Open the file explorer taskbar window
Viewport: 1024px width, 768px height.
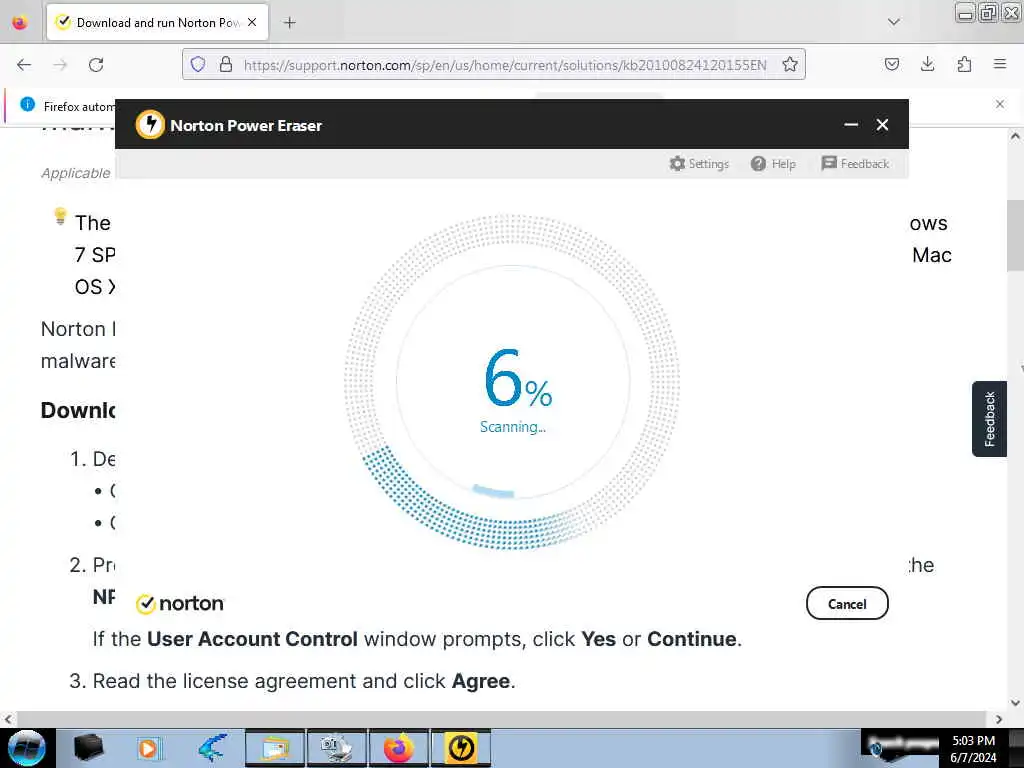275,748
